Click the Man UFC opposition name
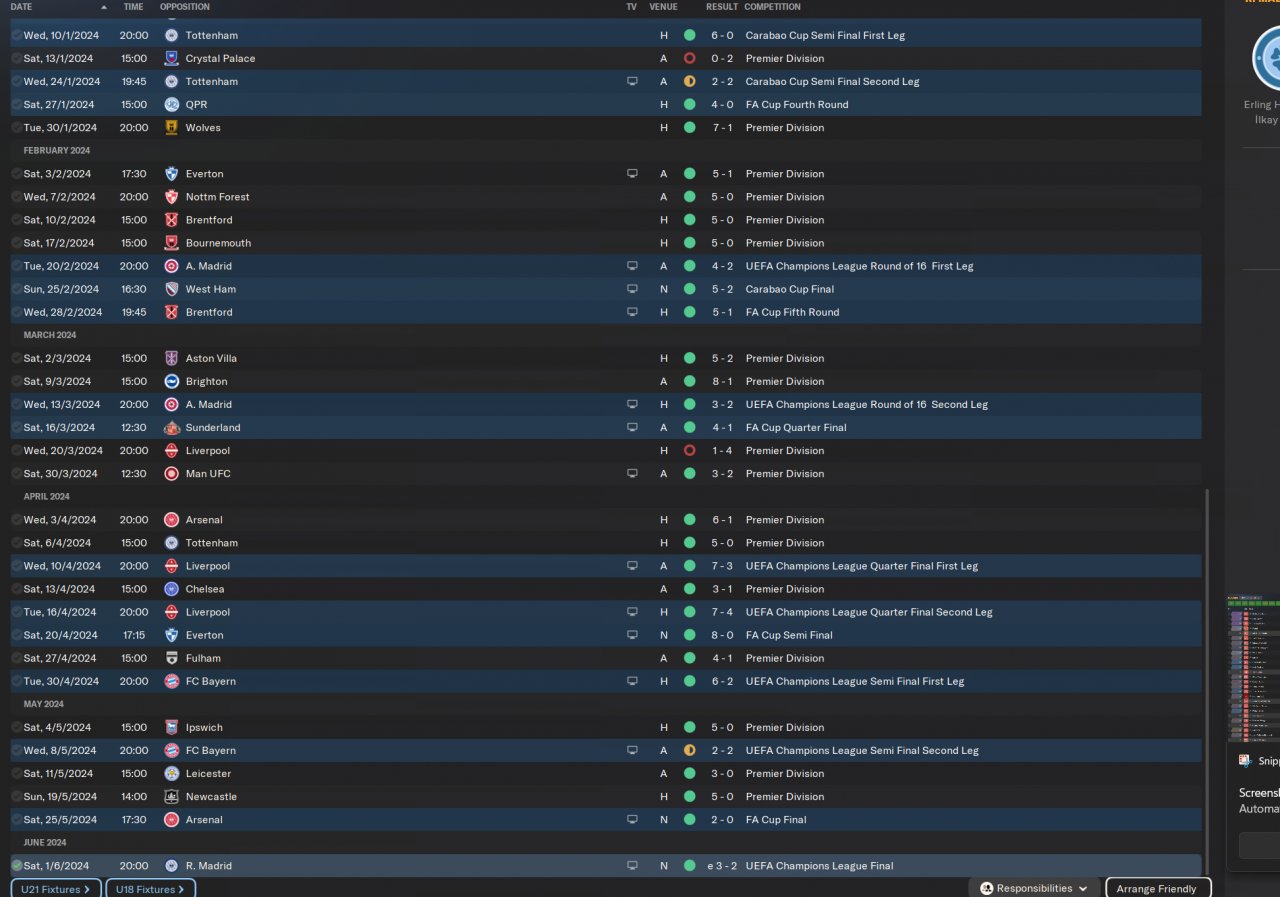1280x897 pixels. [208, 473]
